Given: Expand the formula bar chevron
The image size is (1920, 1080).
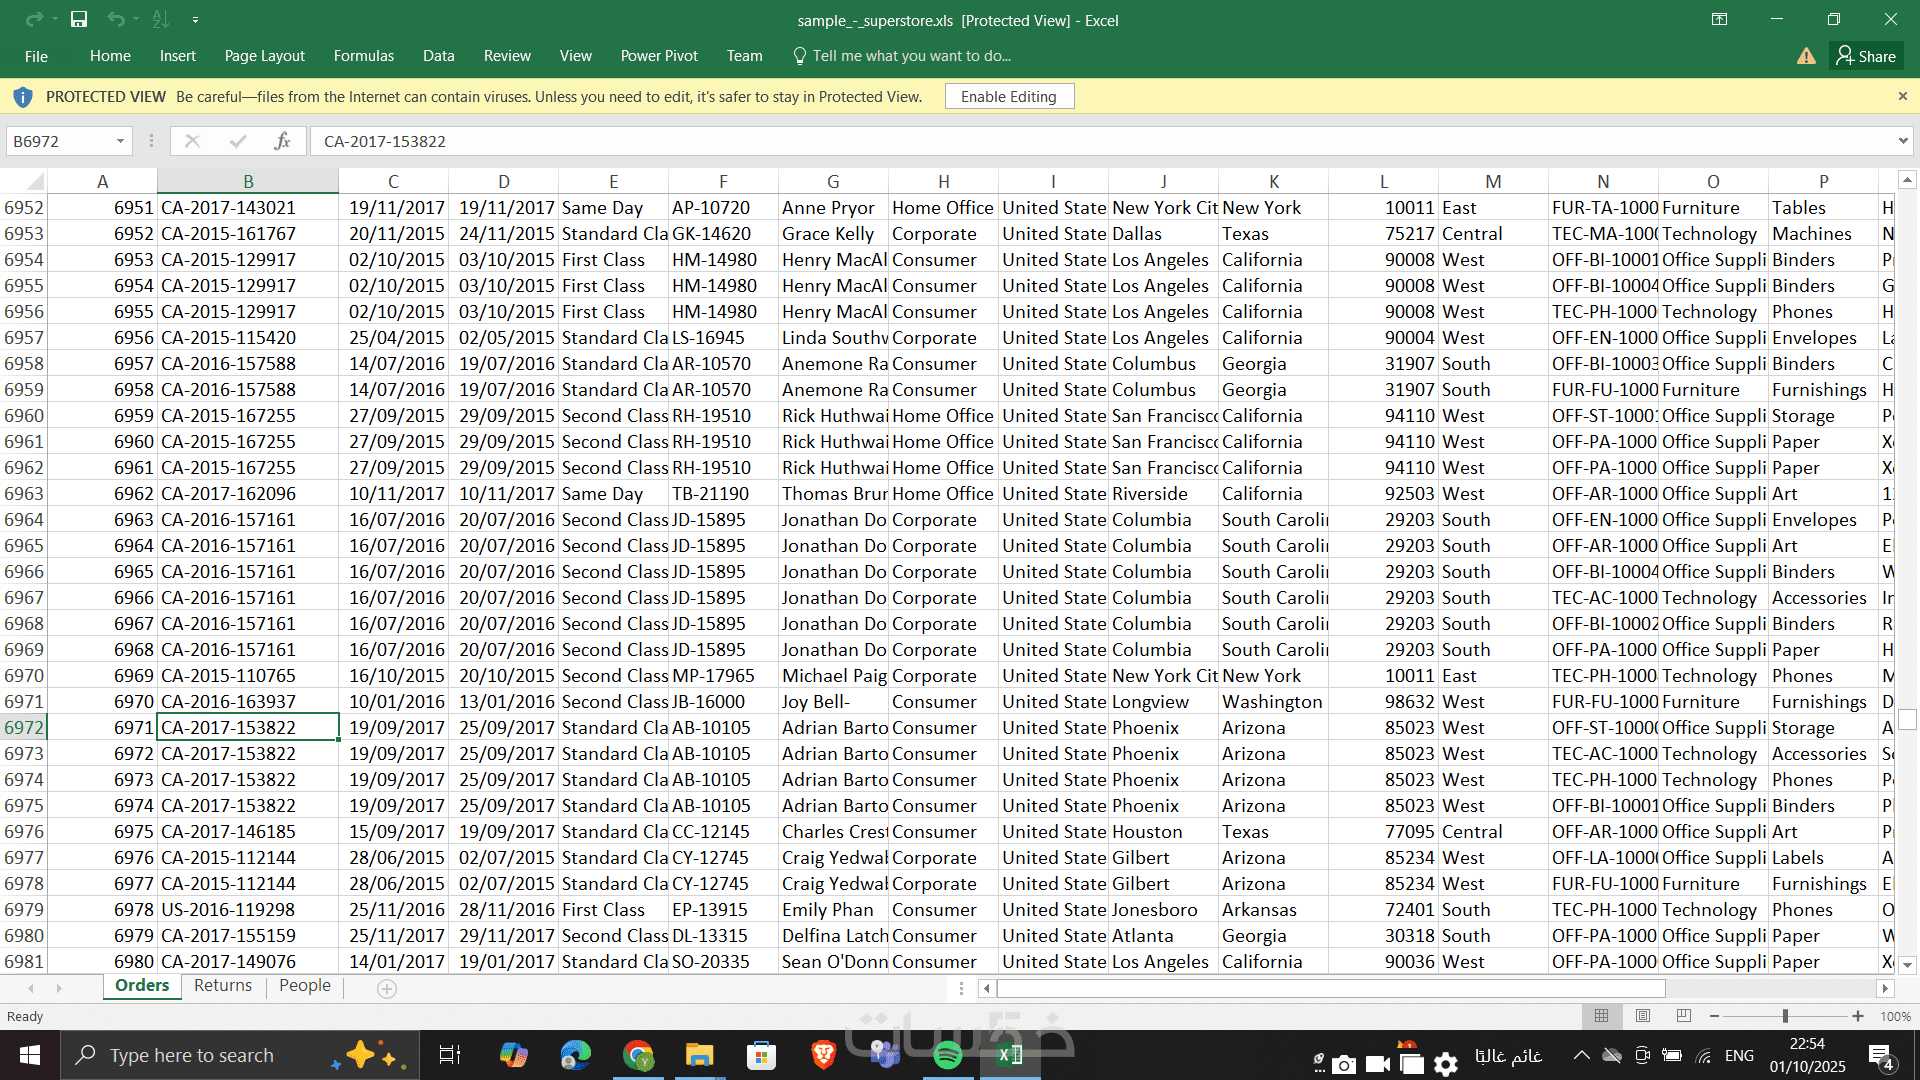Looking at the screenshot, I should 1902,141.
